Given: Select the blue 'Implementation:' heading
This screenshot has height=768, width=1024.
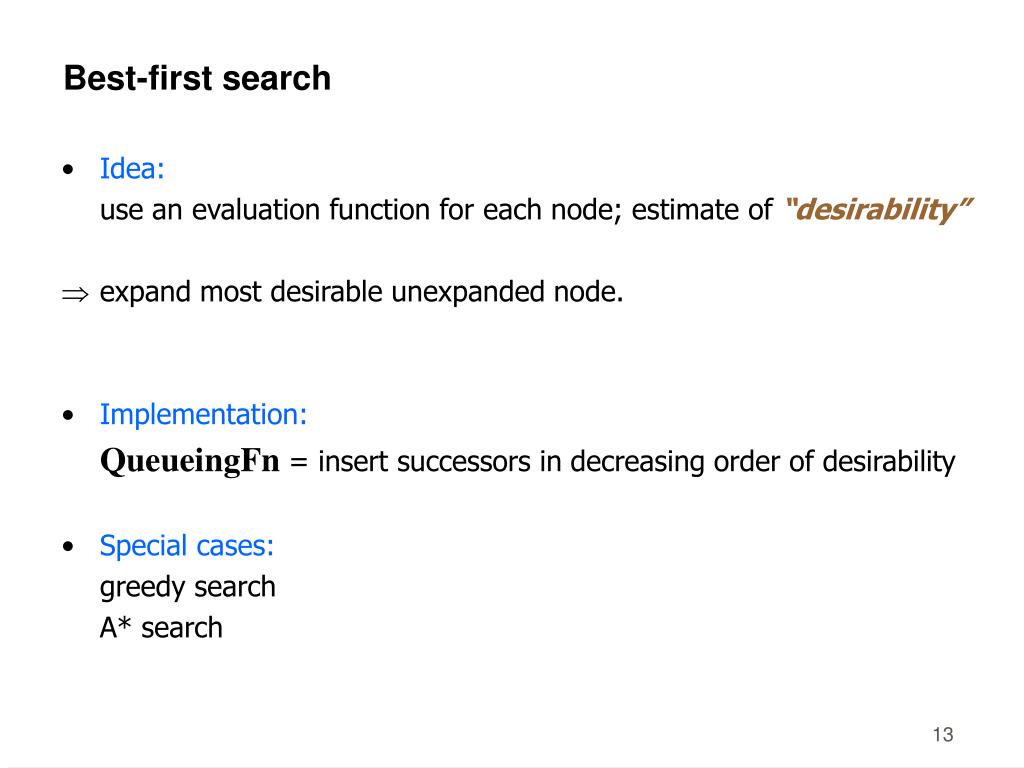Looking at the screenshot, I should pyautogui.click(x=203, y=415).
